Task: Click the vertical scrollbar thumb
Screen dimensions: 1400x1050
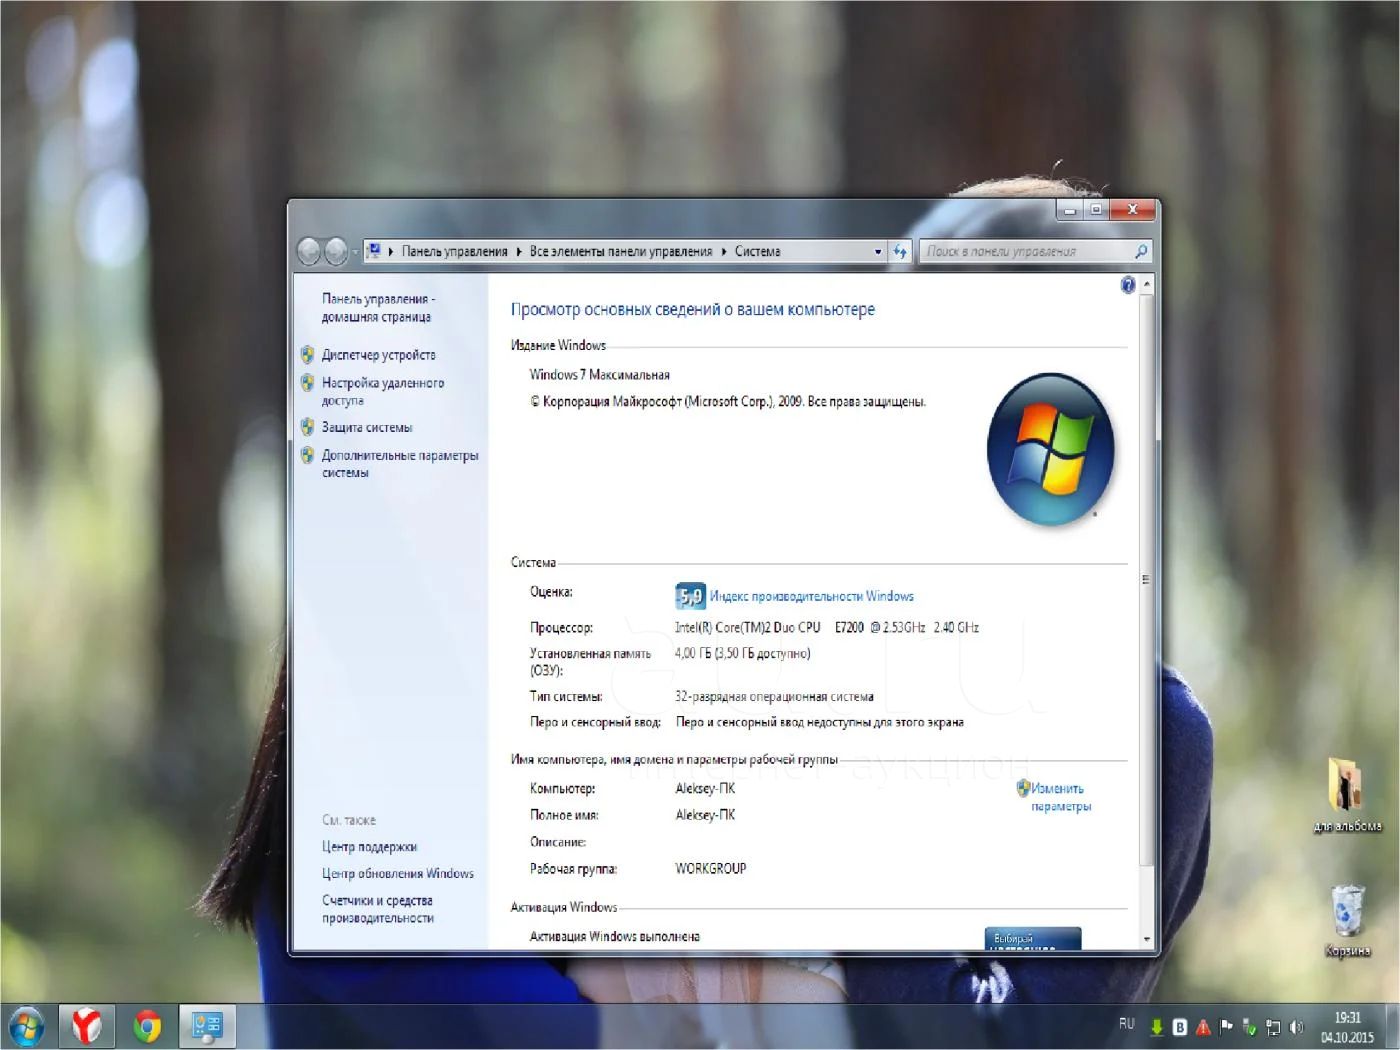Action: point(1147,580)
